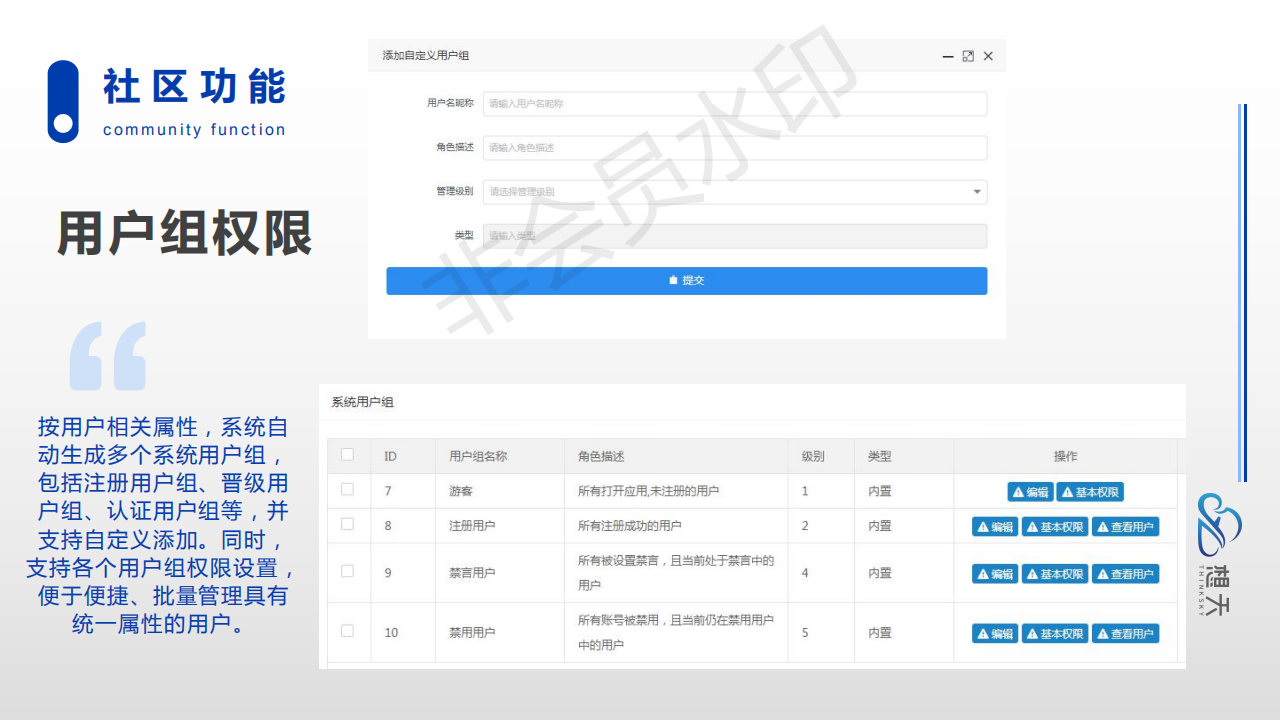Click 基本权限 button for 禁用用户 row
Viewport: 1280px width, 720px height.
pos(1055,633)
